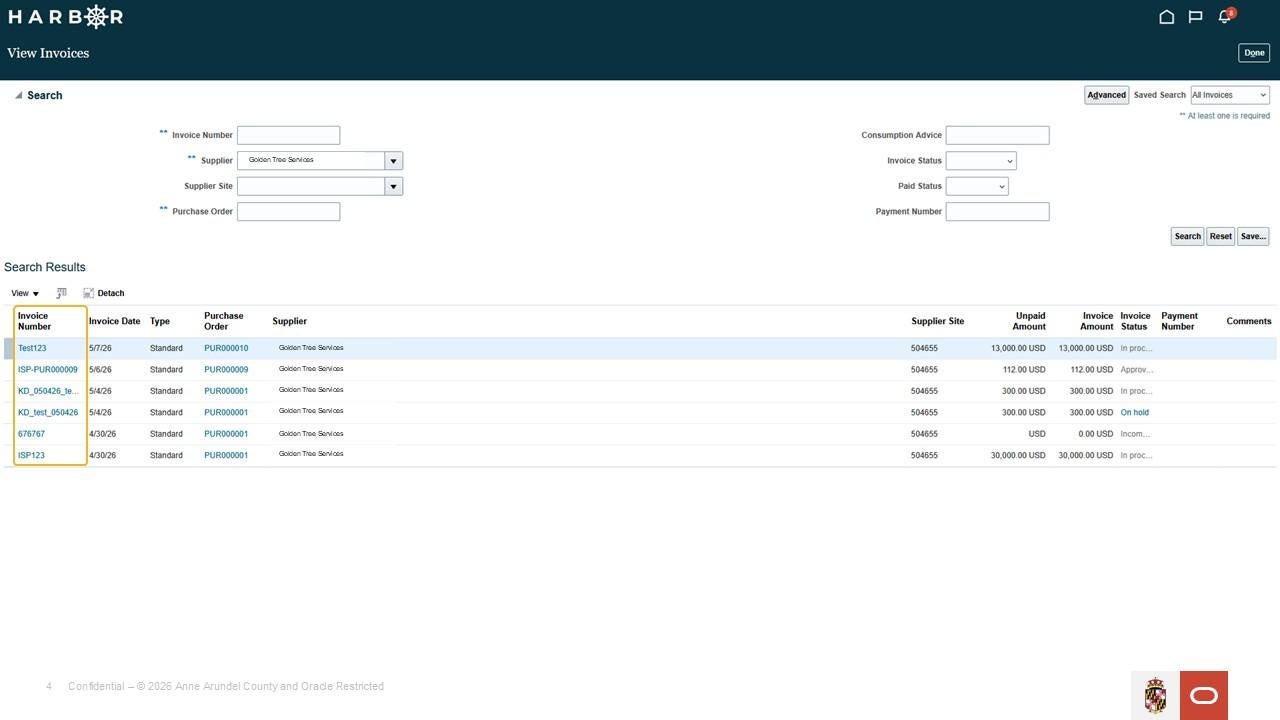Screen dimensions: 1280x720
Task: Click the Invoice Status column header
Action: 1135,321
